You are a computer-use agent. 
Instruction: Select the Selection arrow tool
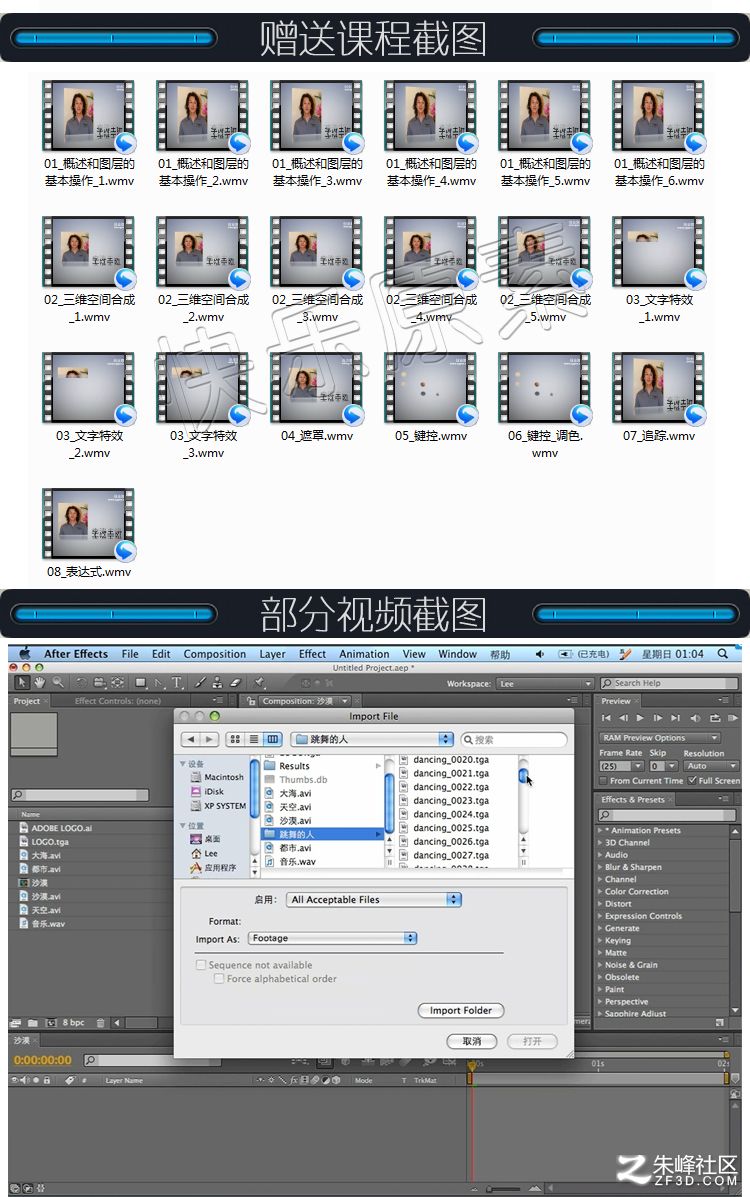[x=22, y=682]
